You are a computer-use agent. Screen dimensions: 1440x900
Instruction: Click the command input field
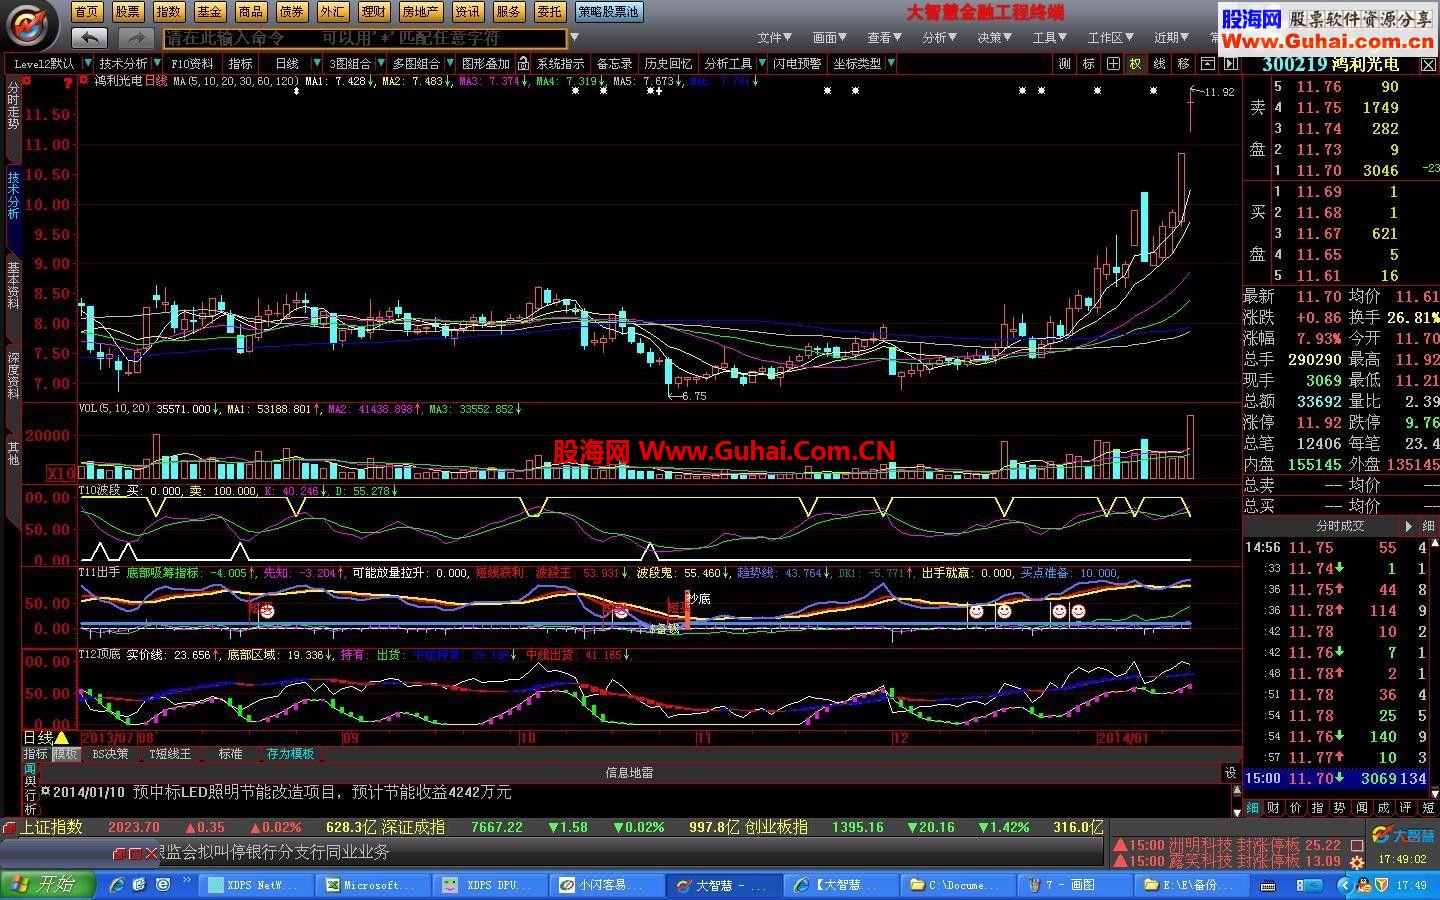[365, 38]
